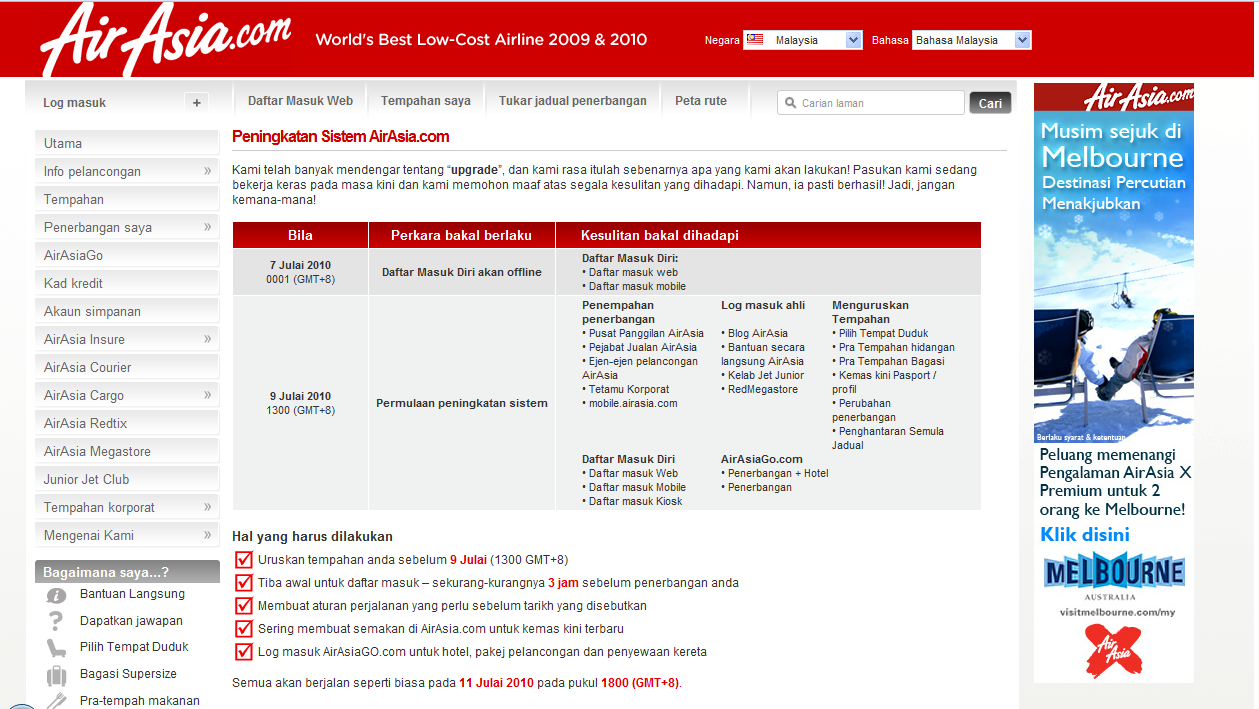
Task: Click the Bantuan Langsung info icon
Action: tap(57, 595)
